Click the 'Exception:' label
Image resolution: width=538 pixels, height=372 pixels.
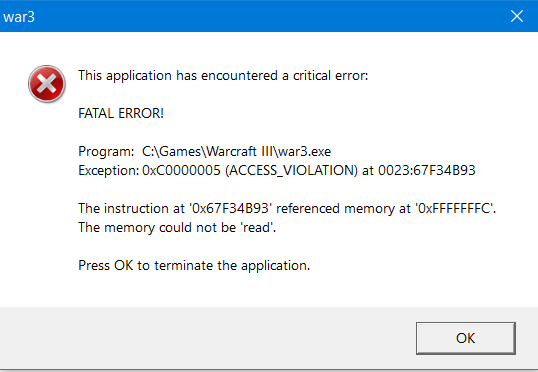point(109,170)
